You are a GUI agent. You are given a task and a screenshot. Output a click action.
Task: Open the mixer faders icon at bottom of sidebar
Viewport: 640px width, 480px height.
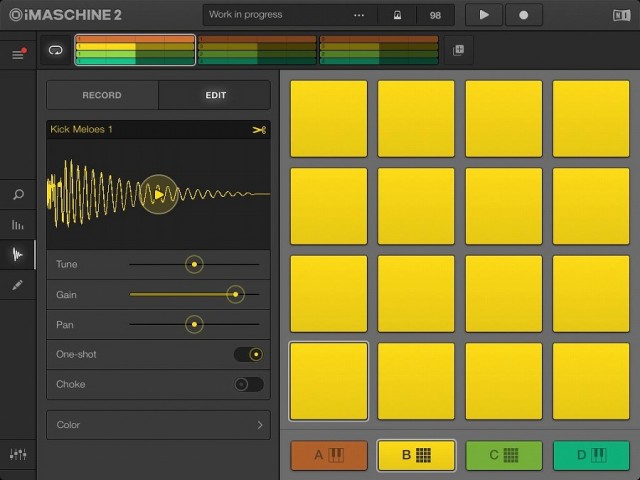point(18,454)
